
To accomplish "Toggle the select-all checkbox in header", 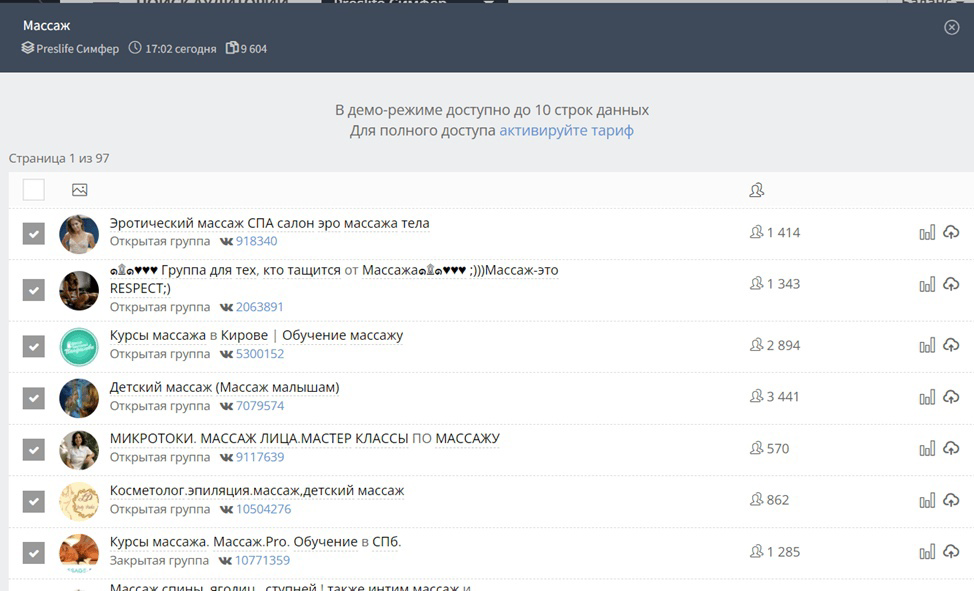I will point(34,190).
